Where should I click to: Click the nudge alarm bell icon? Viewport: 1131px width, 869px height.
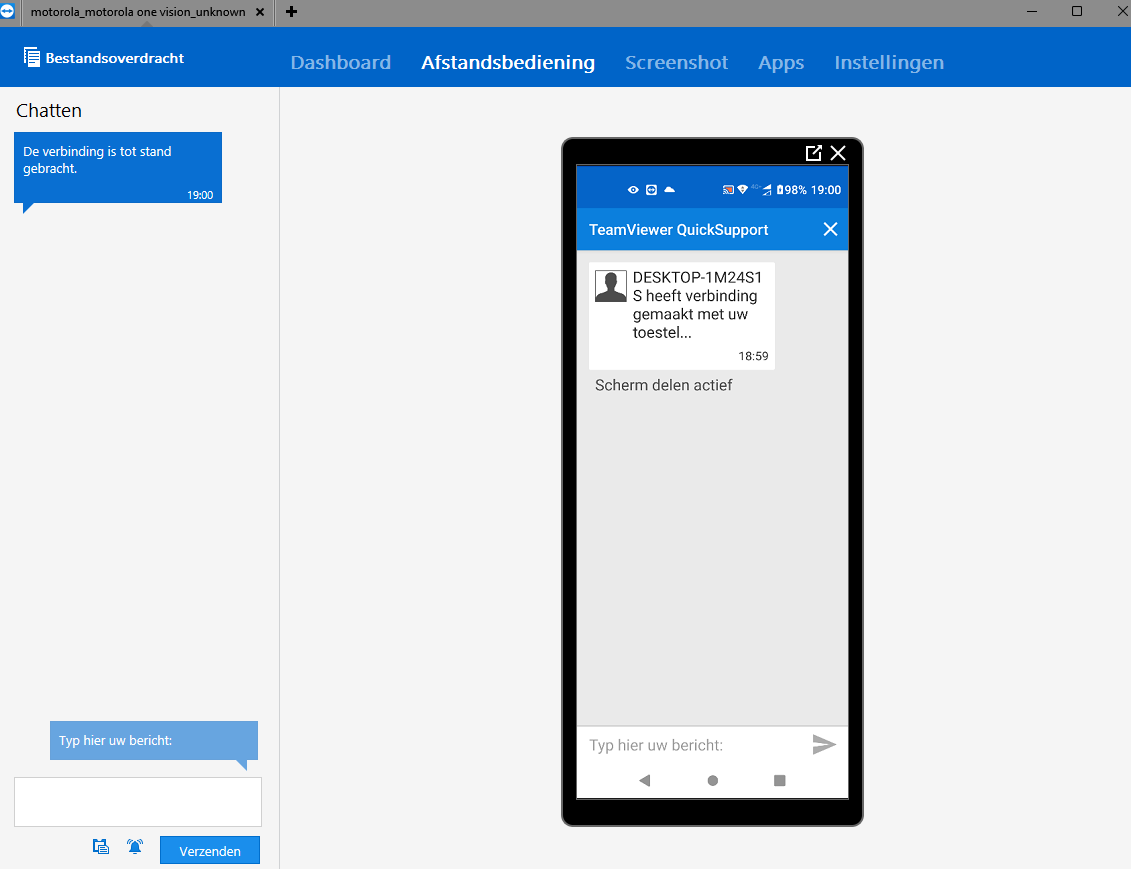[135, 847]
